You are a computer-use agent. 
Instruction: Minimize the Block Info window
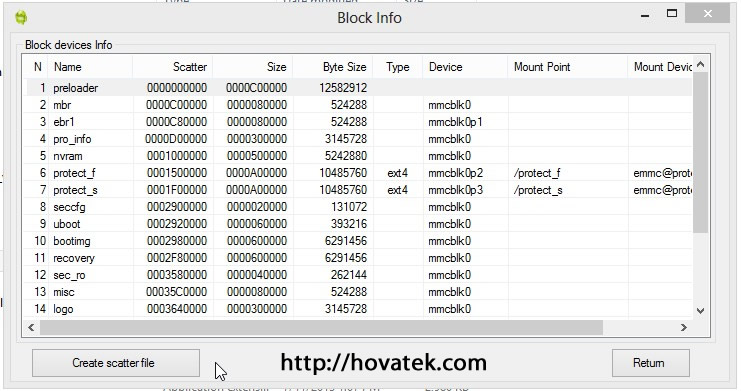(645, 15)
